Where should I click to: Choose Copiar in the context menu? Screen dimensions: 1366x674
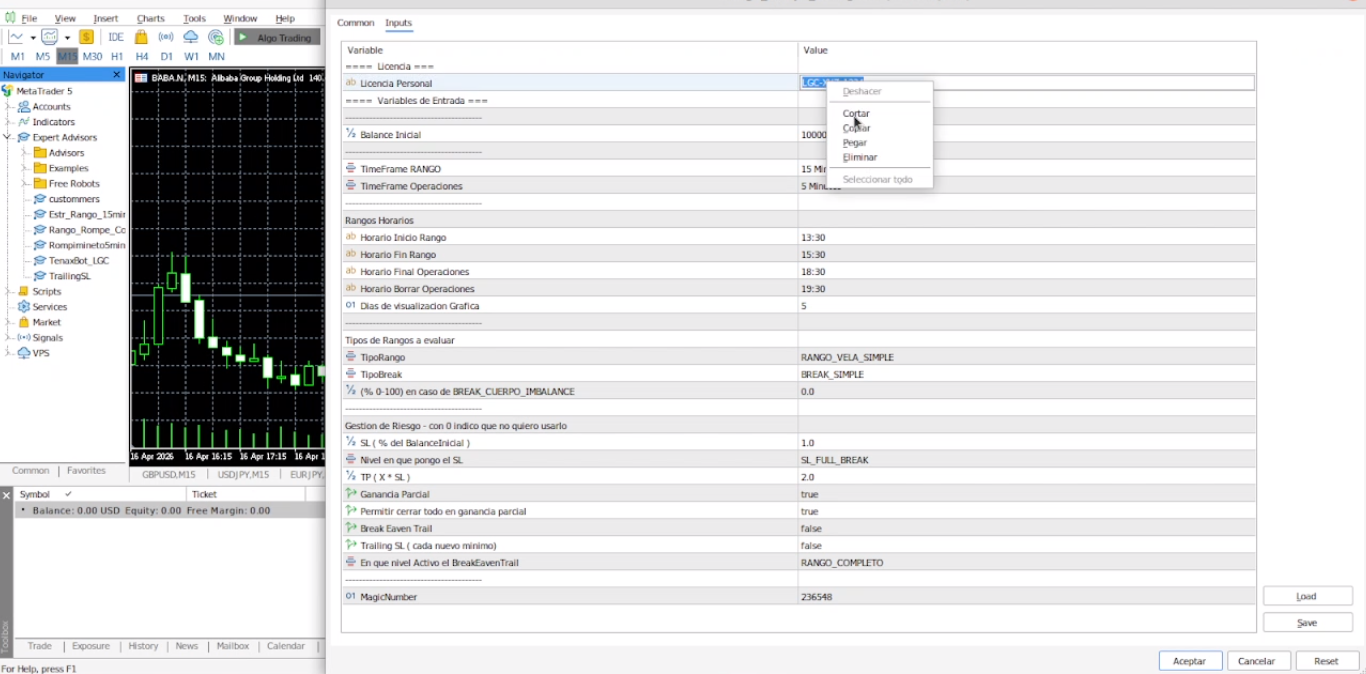tap(856, 128)
